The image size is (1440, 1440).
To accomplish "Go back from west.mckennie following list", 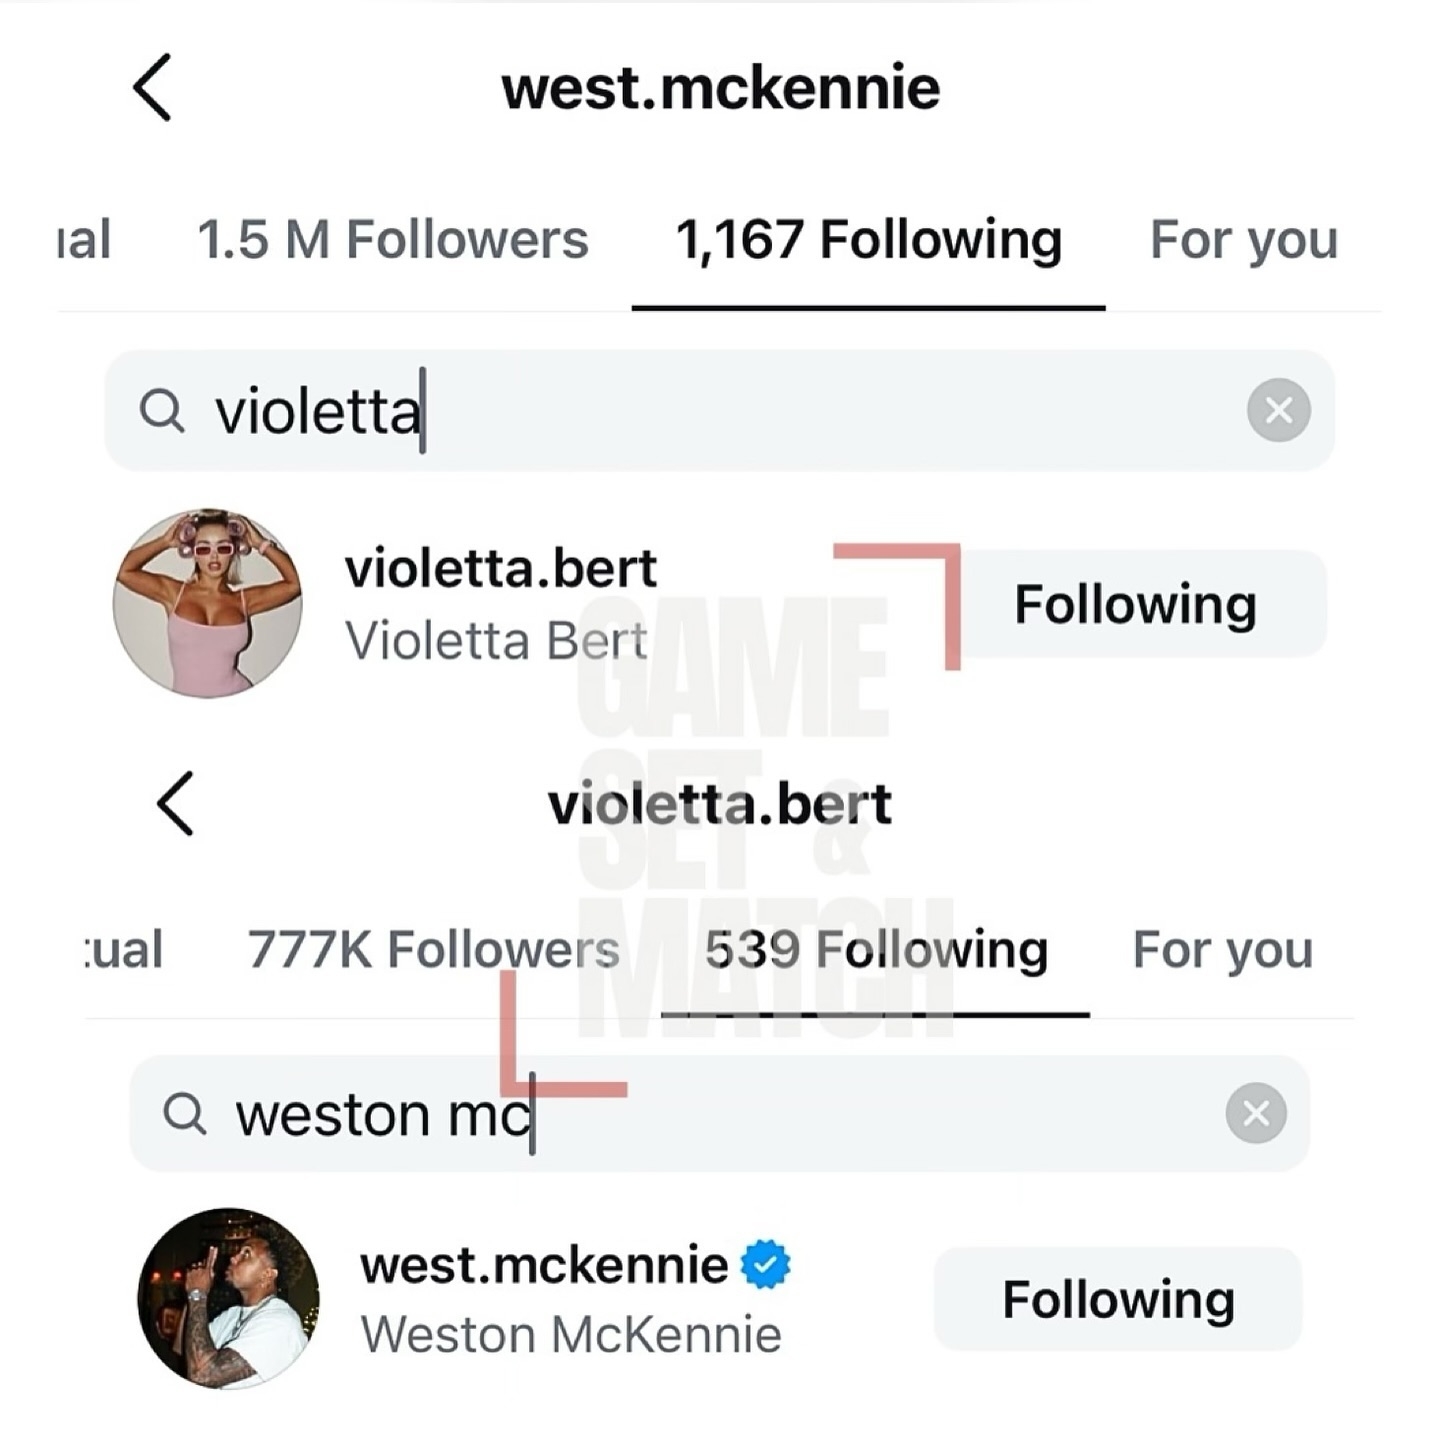I will click(x=153, y=88).
